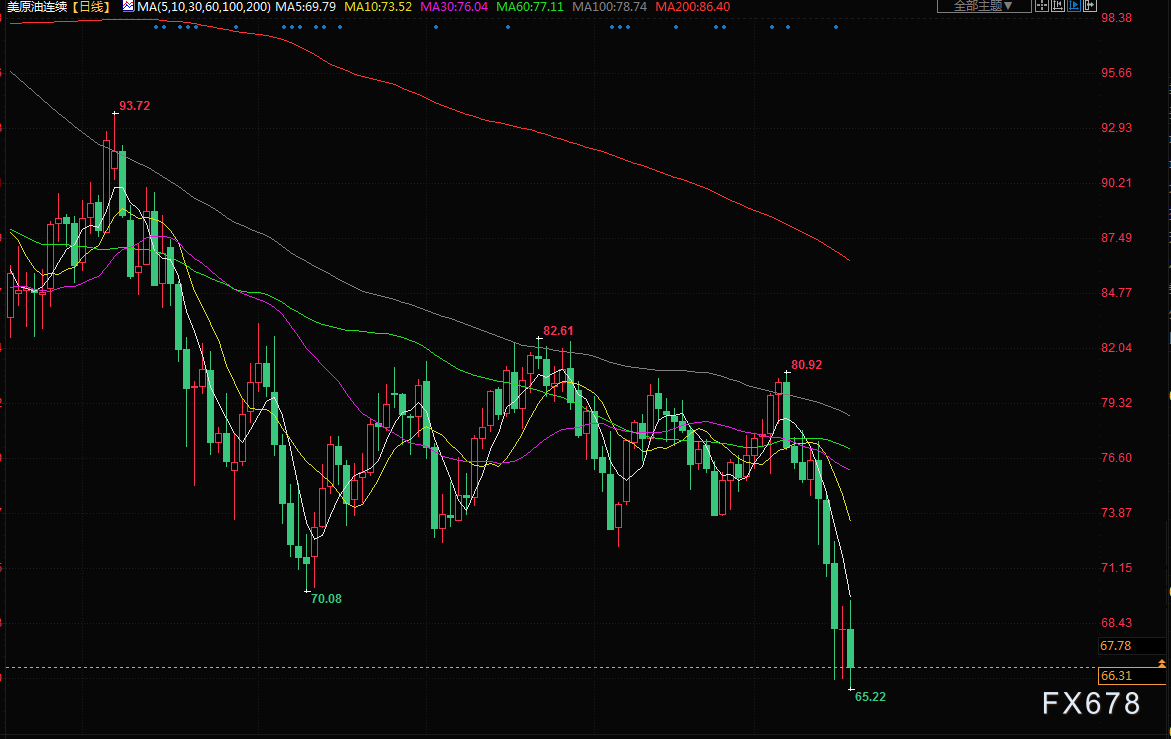Click the jump-to-latest arrow icon
The image size is (1171, 739).
[x=1089, y=6]
